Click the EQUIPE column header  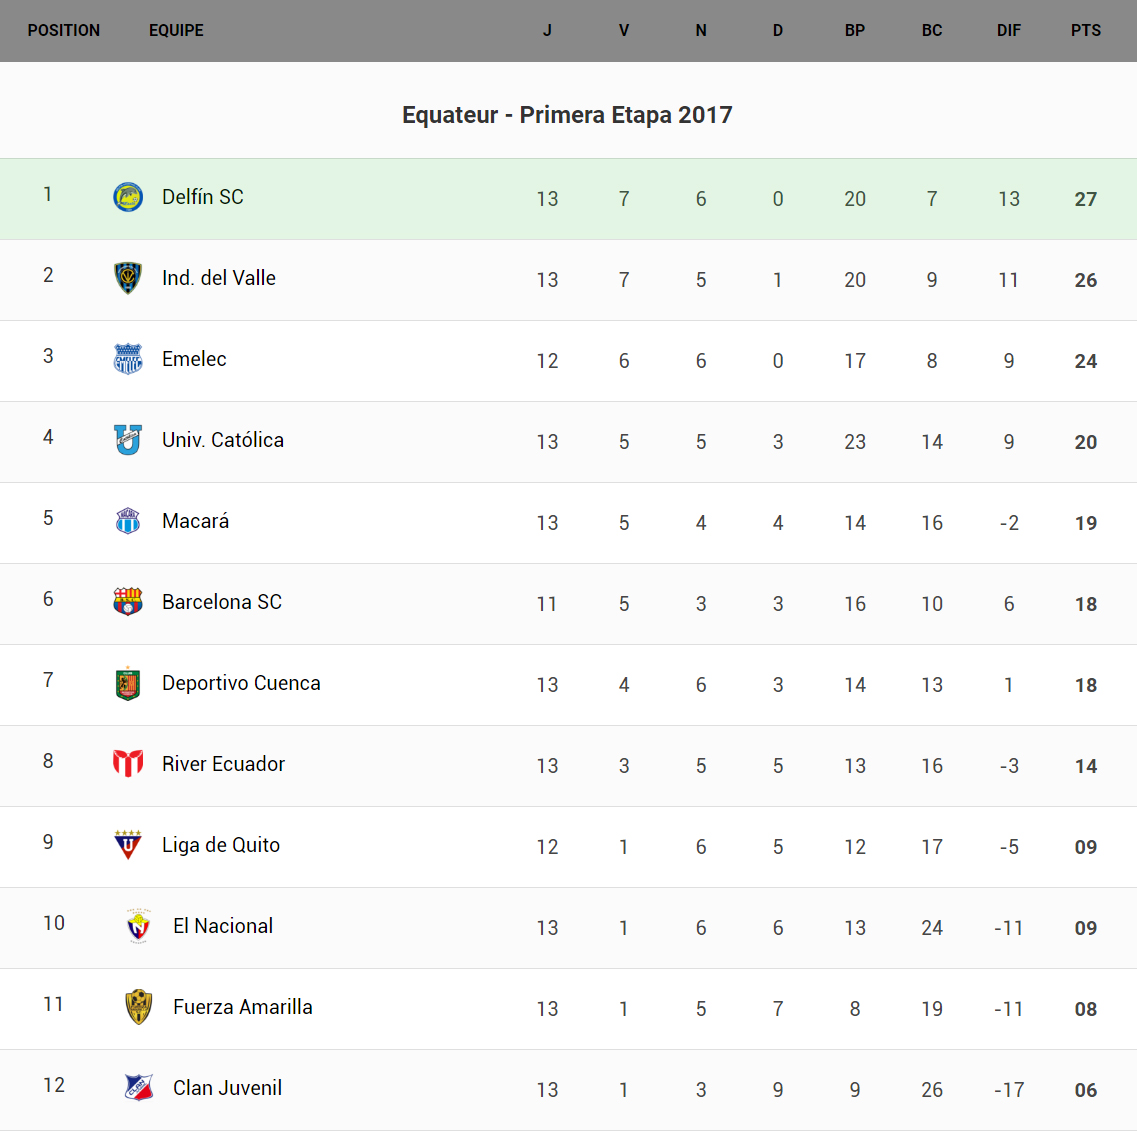pyautogui.click(x=176, y=31)
